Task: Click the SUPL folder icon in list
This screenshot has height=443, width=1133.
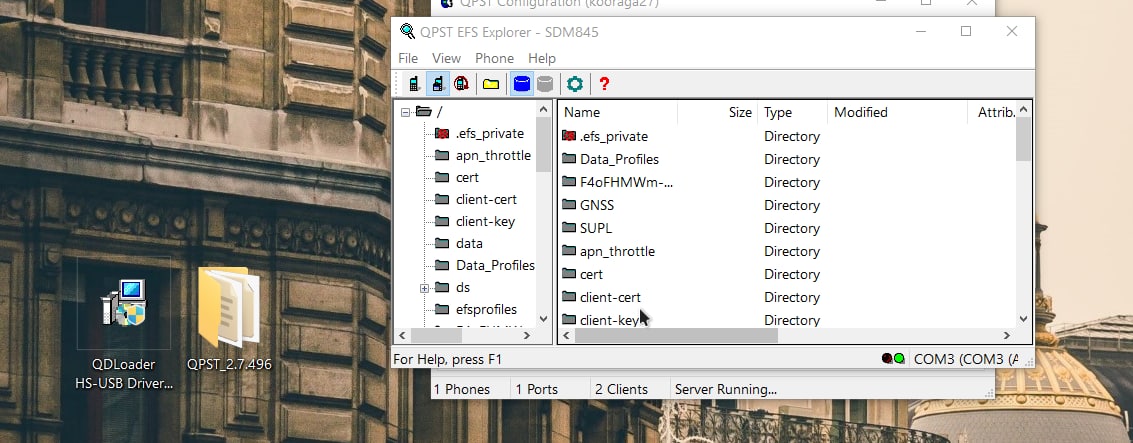Action: point(569,228)
